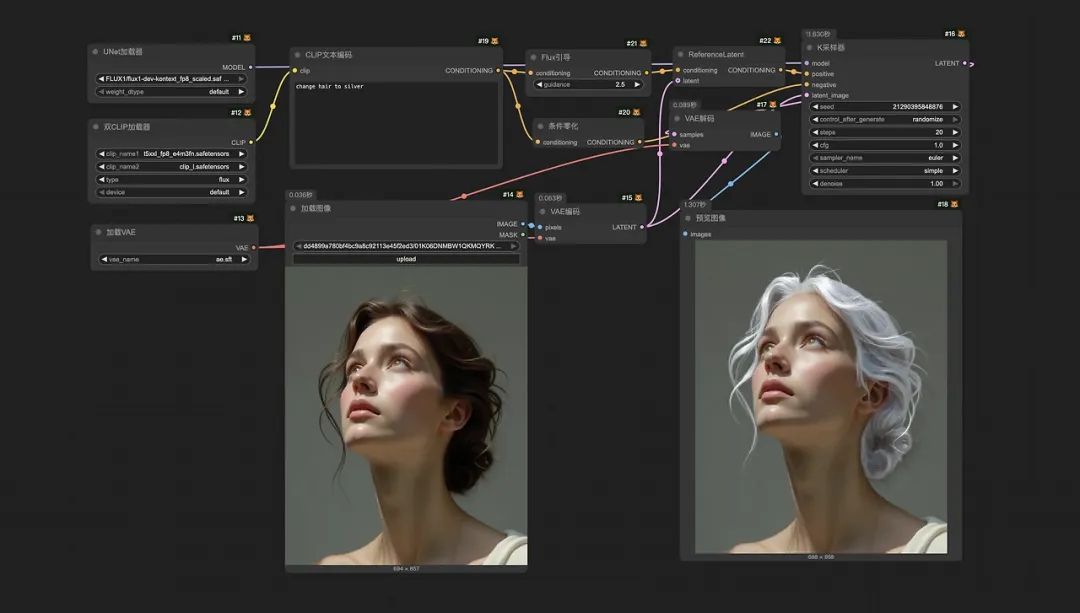
Task: Click the fox badge icon on node #12
Action: coord(247,113)
